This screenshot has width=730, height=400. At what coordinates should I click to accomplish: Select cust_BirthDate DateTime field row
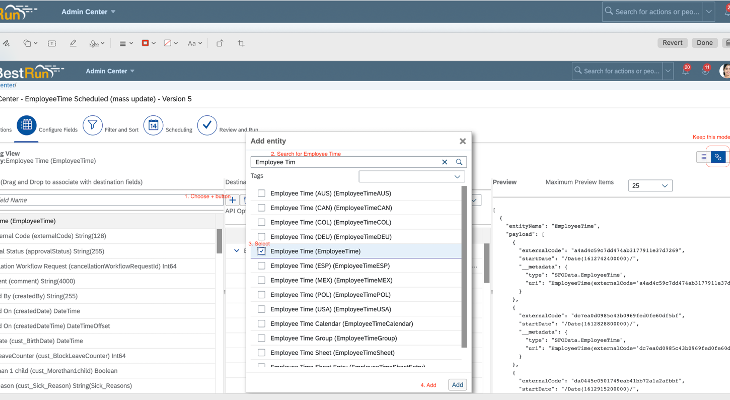tap(108, 341)
